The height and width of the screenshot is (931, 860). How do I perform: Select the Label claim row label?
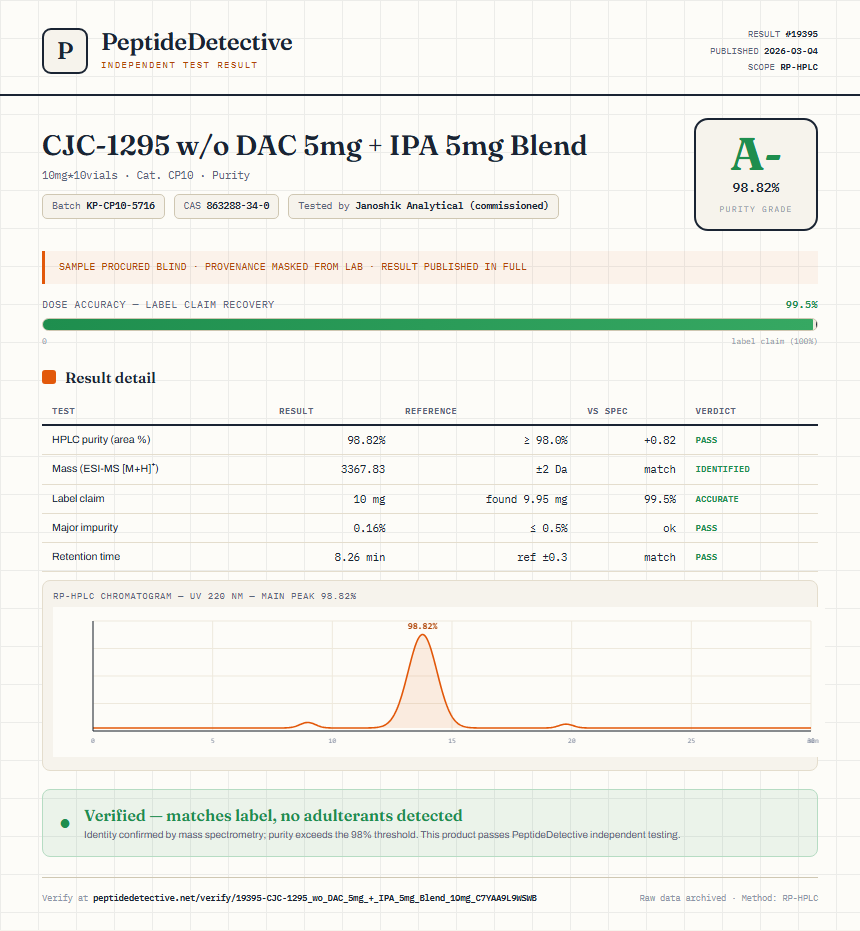pyautogui.click(x=78, y=498)
